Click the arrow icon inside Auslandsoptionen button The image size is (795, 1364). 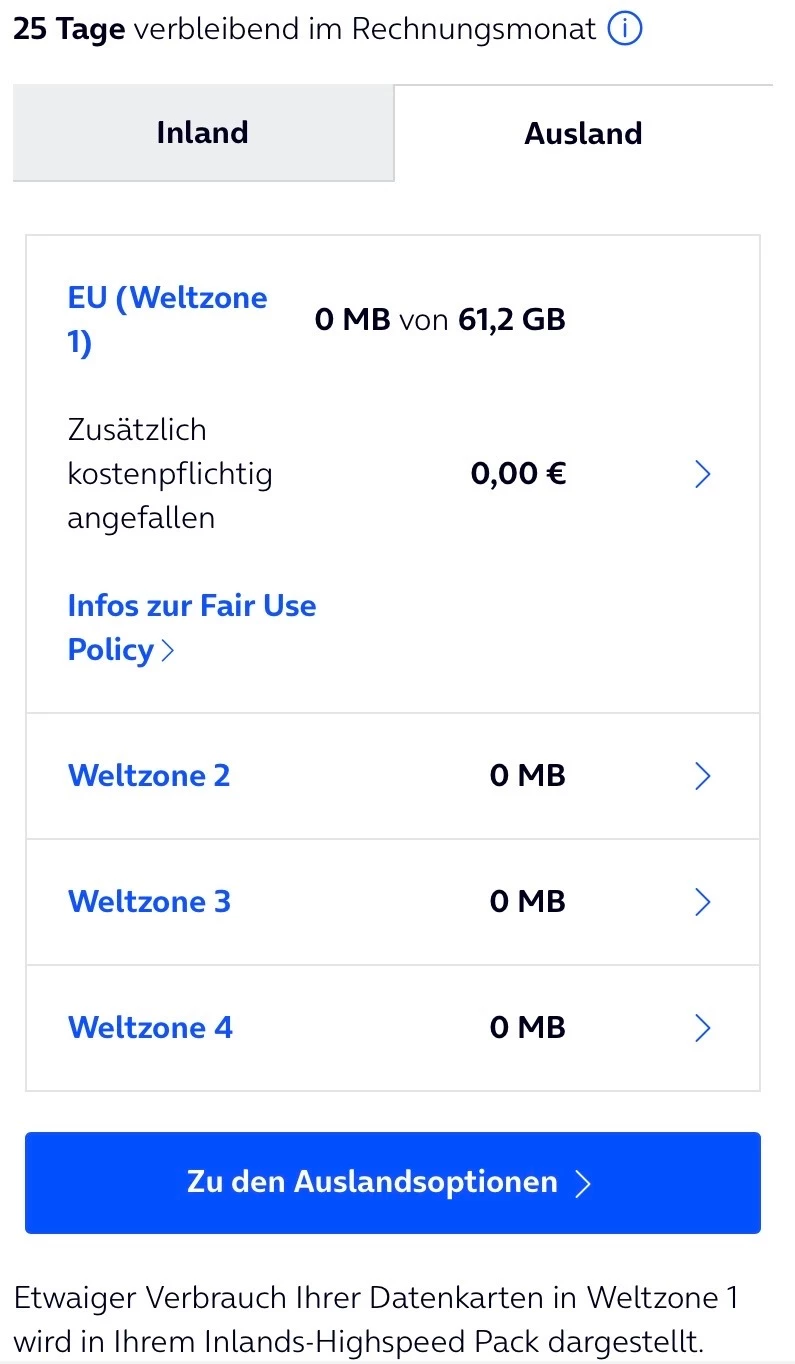[583, 1183]
